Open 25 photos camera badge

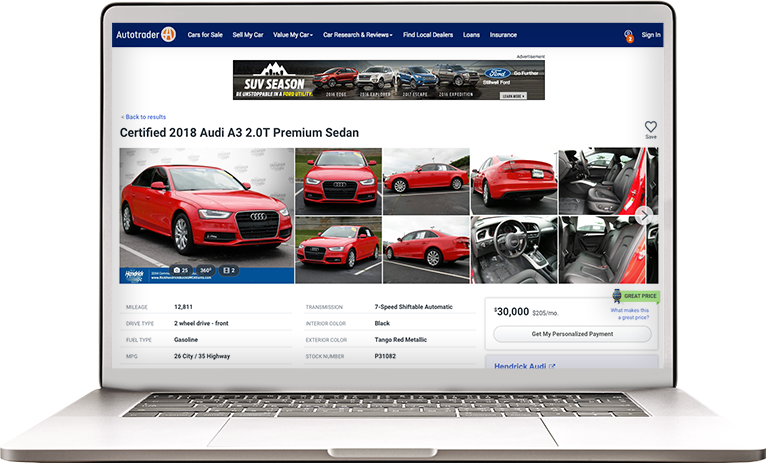181,270
